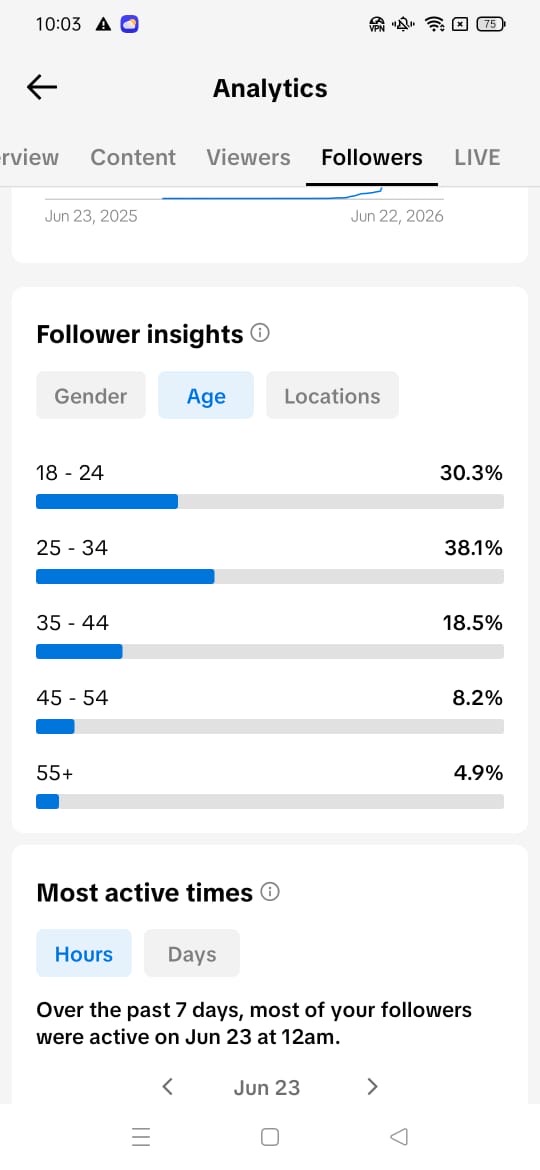
Task: Open the LIVE tab
Action: coord(477,157)
